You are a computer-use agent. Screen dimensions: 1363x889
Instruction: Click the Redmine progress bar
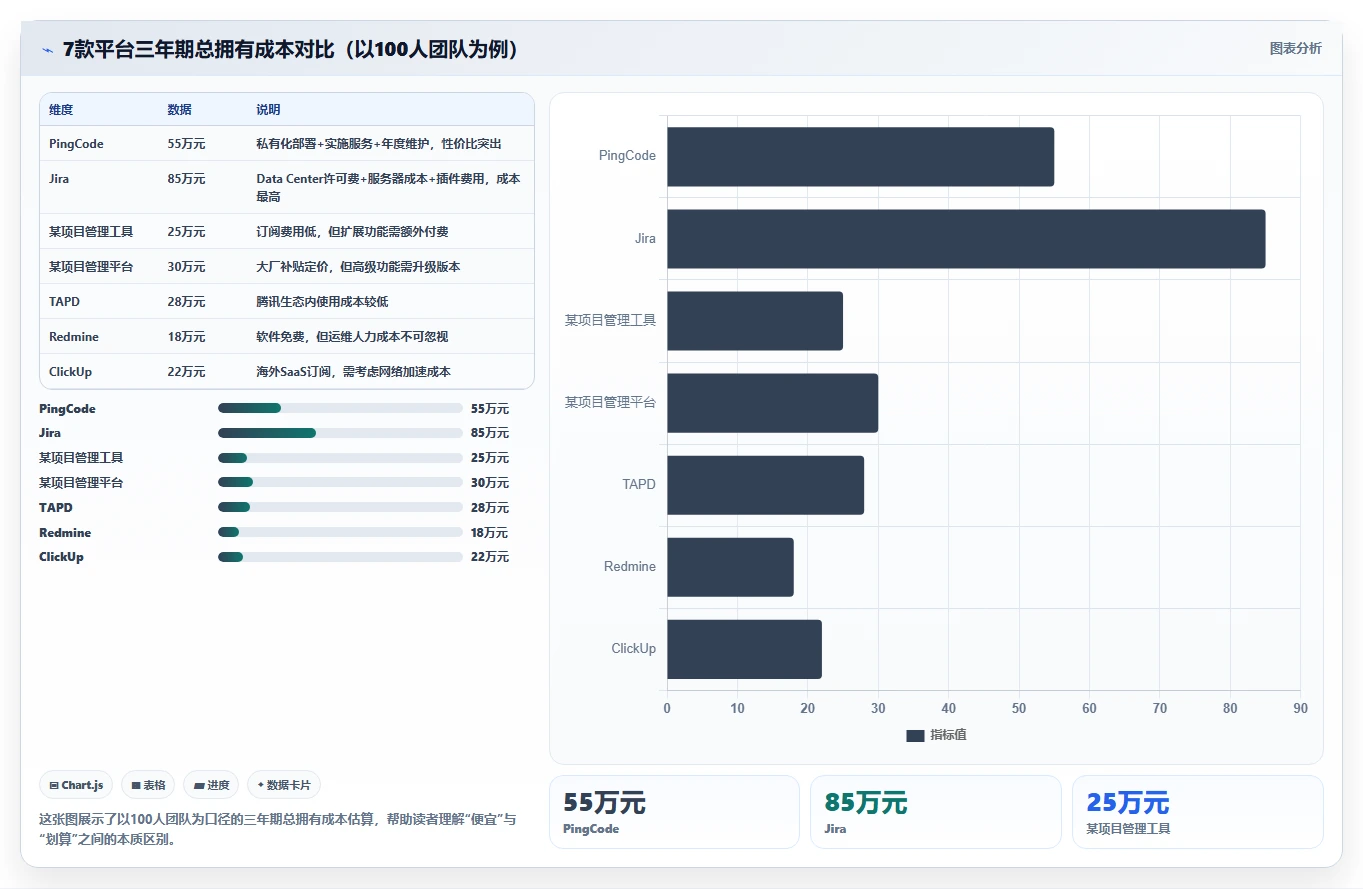point(340,532)
